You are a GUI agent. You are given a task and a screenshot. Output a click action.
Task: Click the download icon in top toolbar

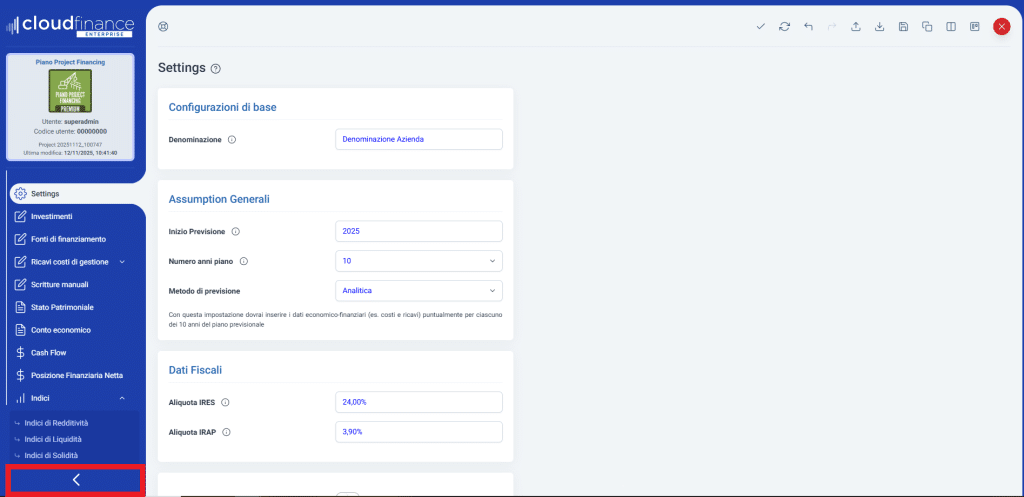point(880,27)
